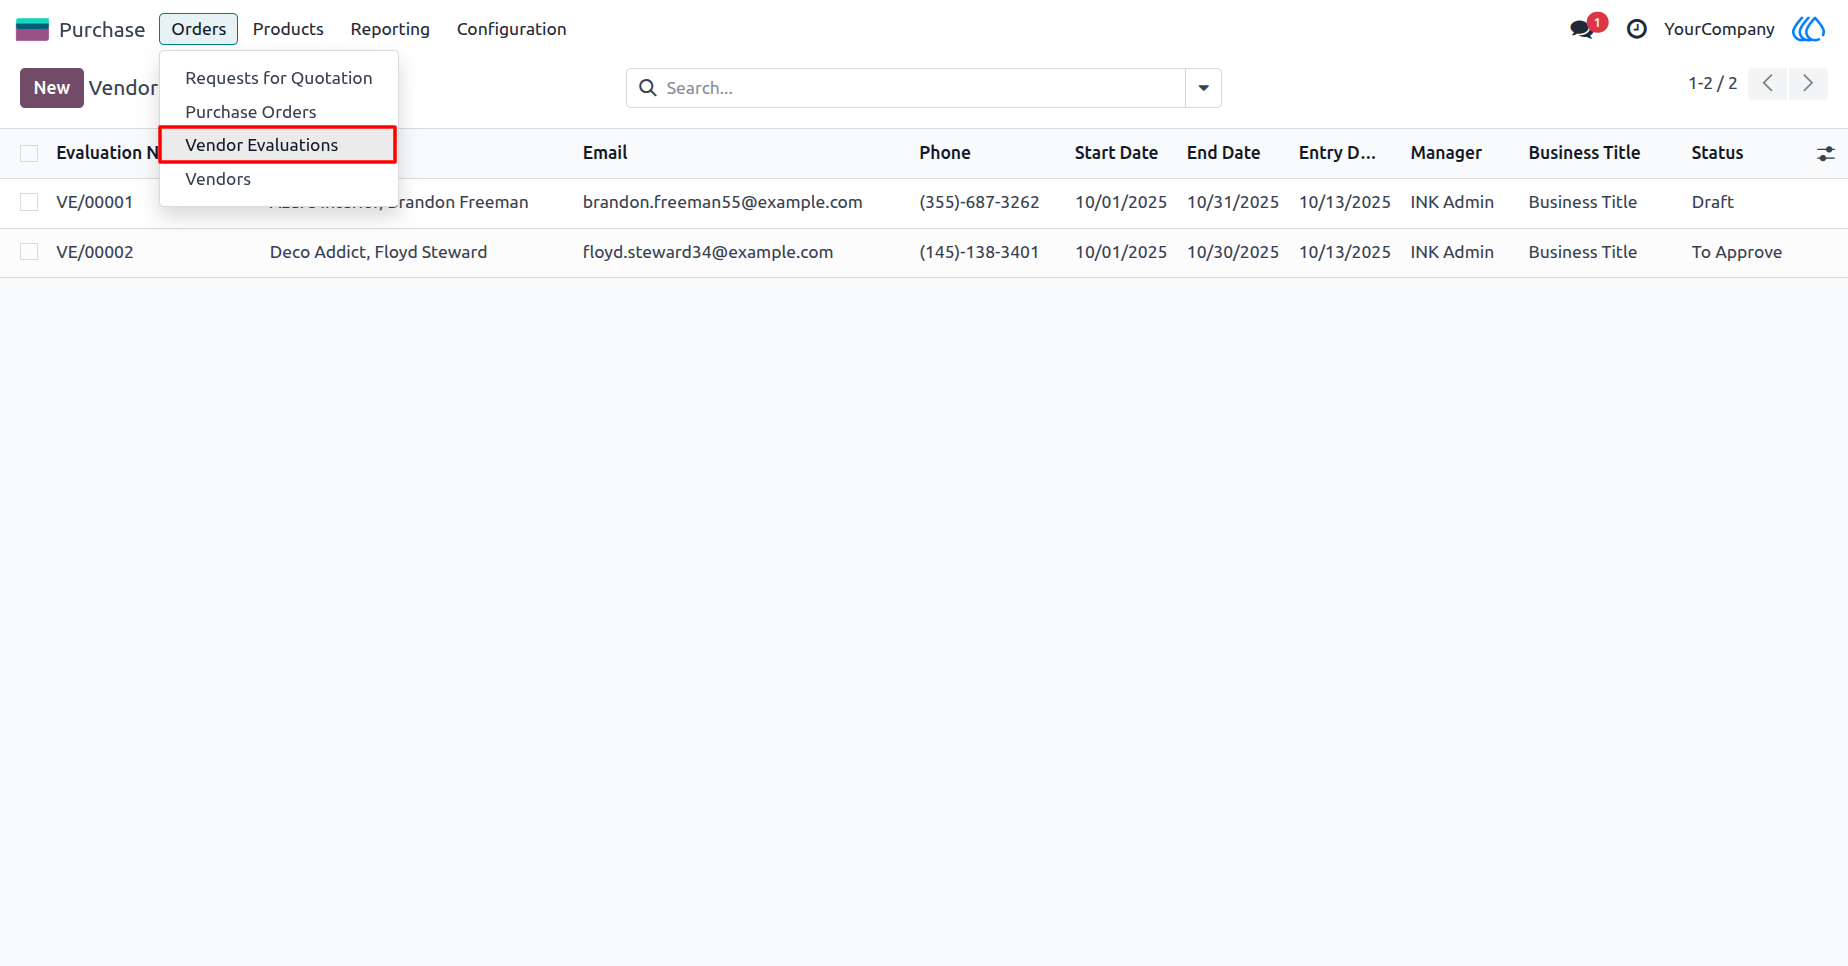Click the 1-2 / 2 pager counter

tap(1713, 83)
